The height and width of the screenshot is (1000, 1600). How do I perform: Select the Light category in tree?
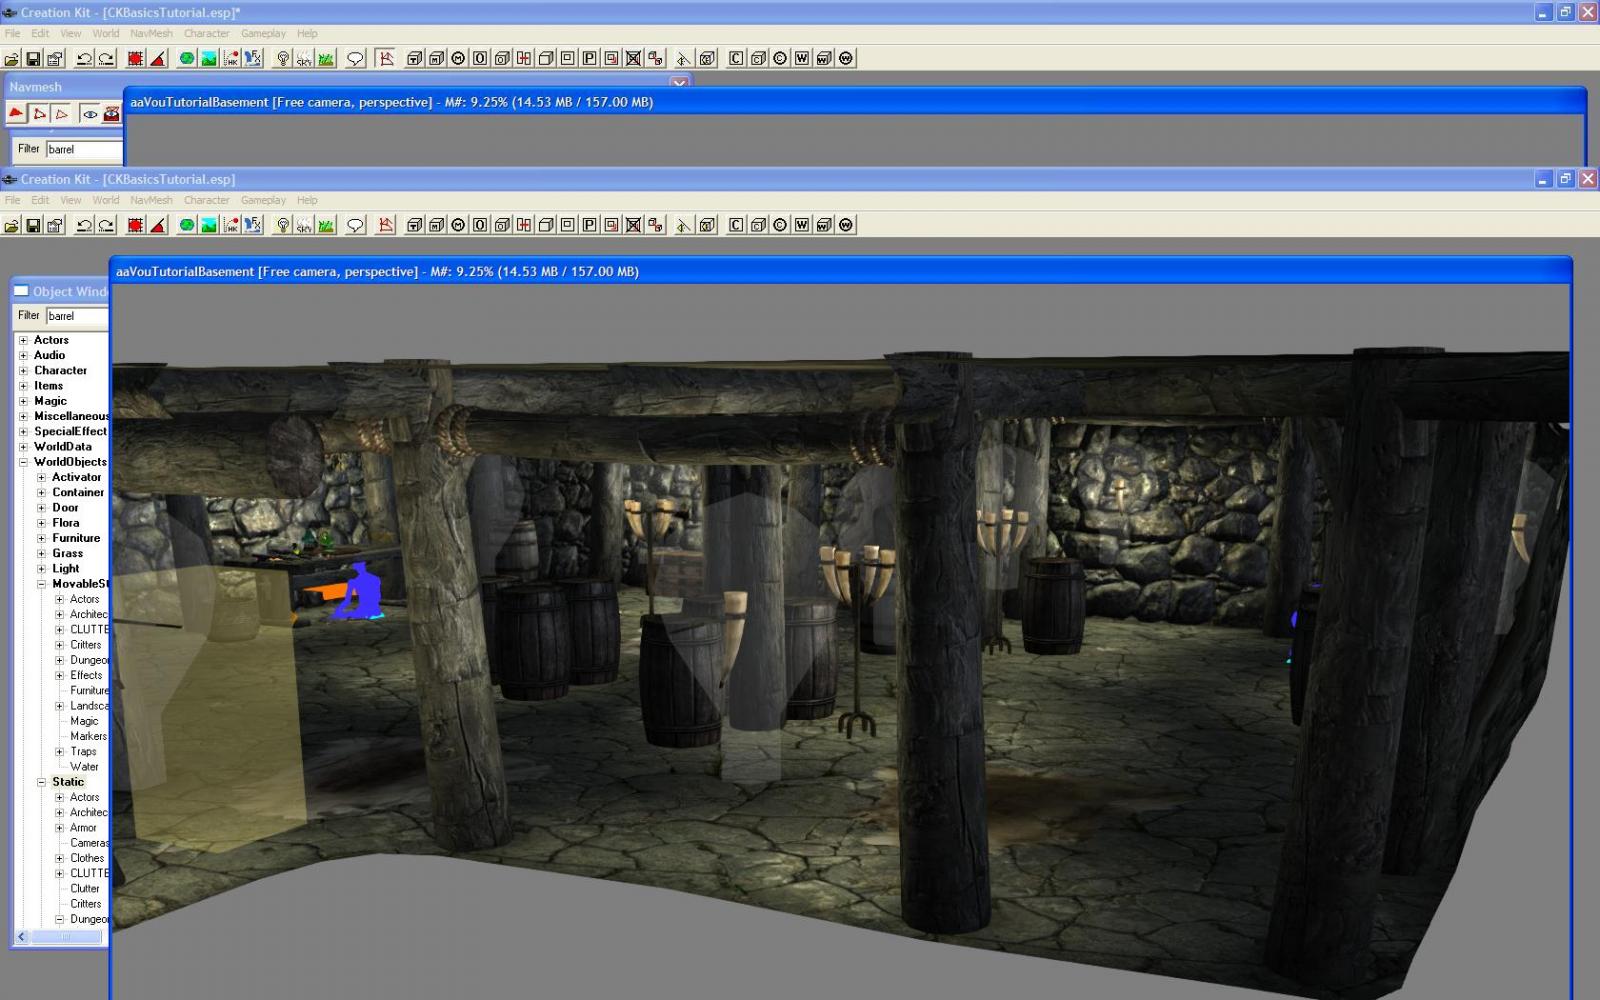pos(65,569)
